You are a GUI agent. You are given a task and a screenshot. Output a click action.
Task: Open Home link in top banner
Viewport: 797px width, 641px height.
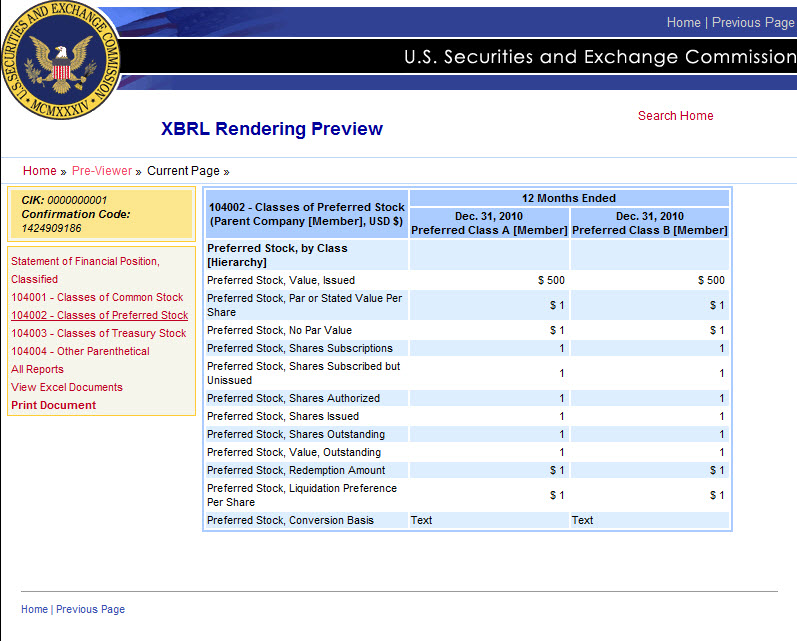pyautogui.click(x=683, y=22)
